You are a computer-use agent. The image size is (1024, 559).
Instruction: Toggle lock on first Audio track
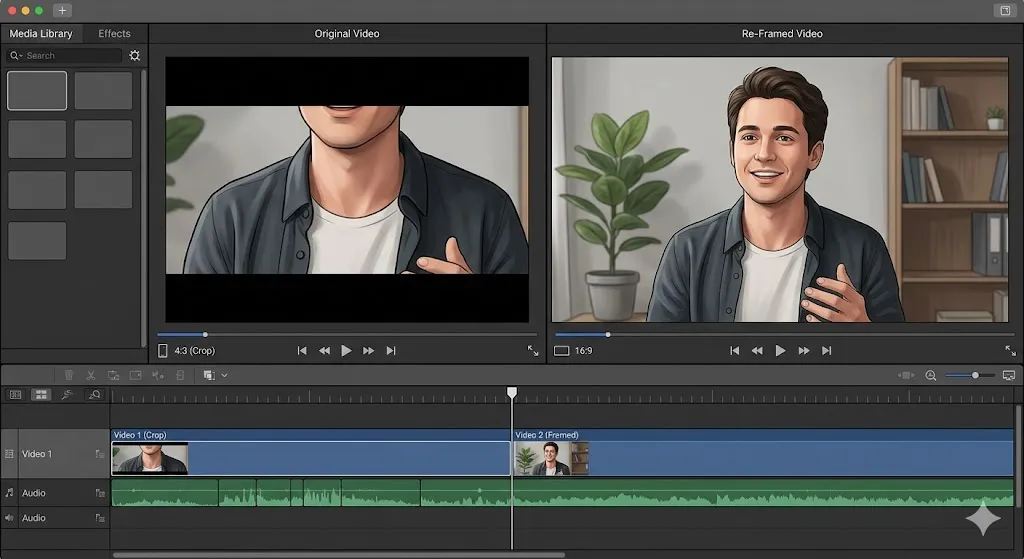coord(100,493)
